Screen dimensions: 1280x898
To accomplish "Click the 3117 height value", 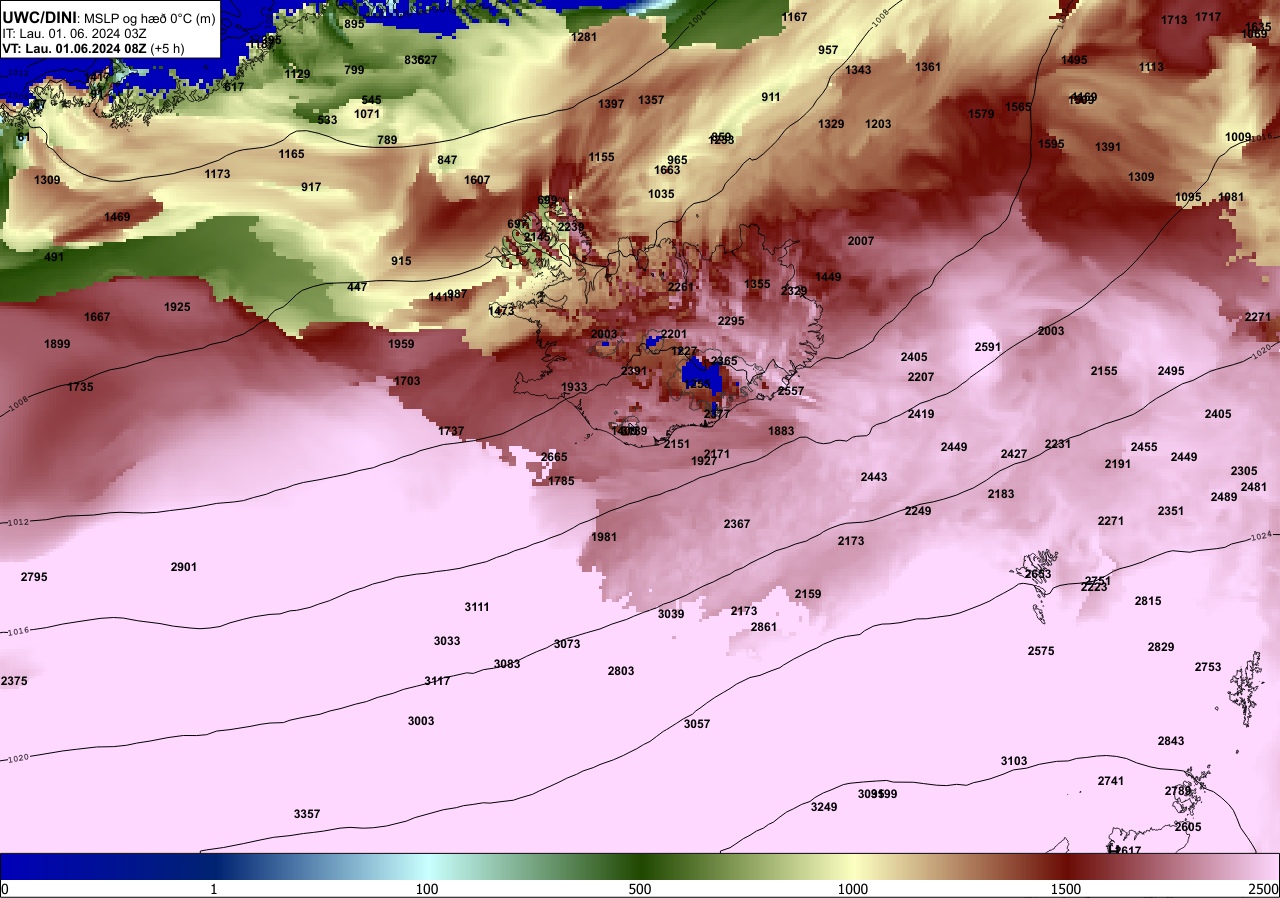I will (437, 681).
